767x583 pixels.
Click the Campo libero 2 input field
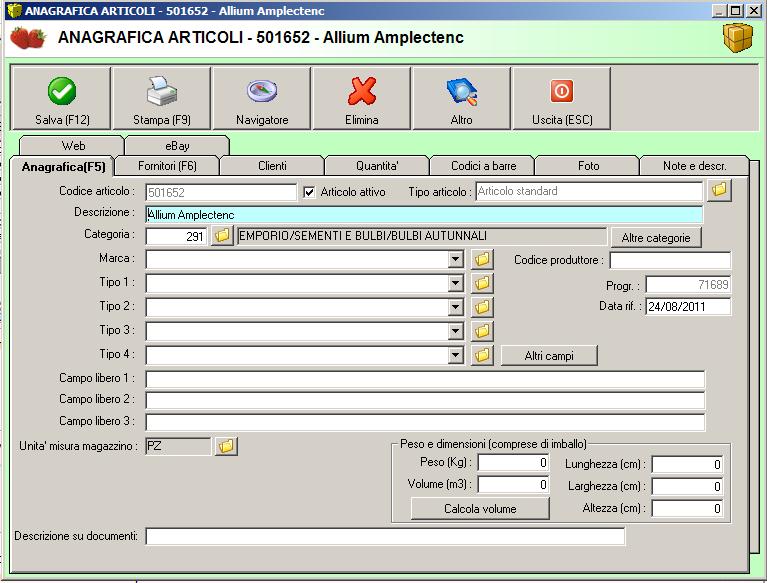pyautogui.click(x=425, y=400)
